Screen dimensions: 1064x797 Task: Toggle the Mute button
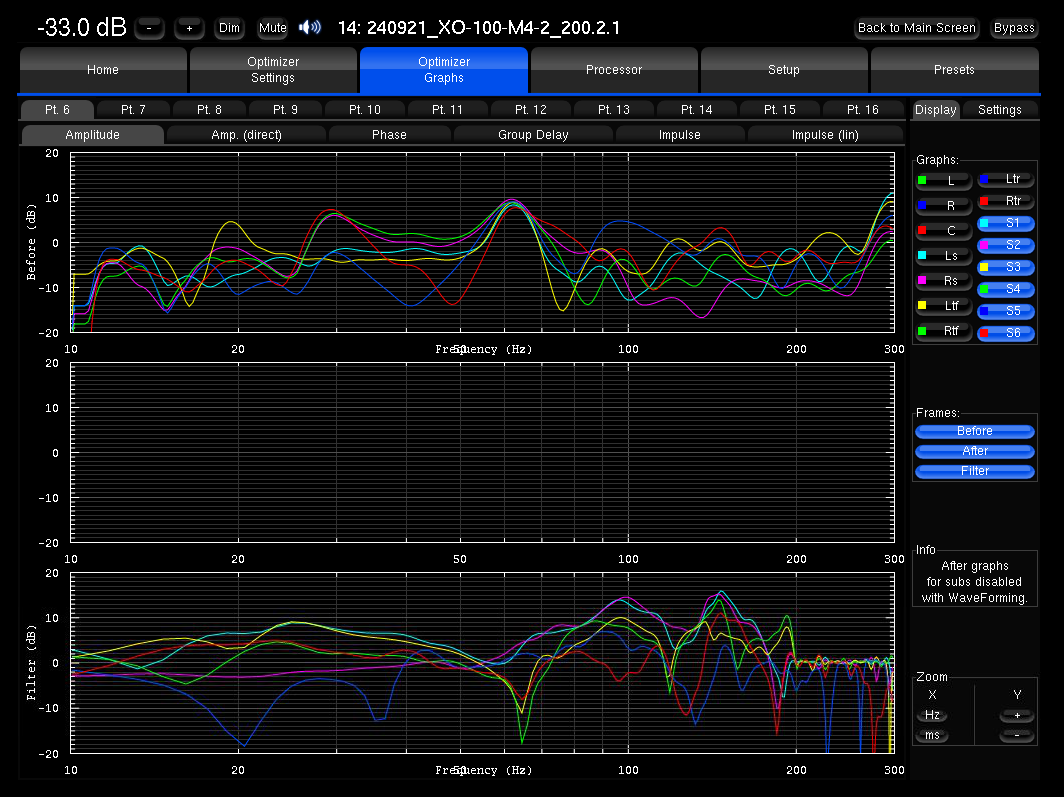coord(272,28)
